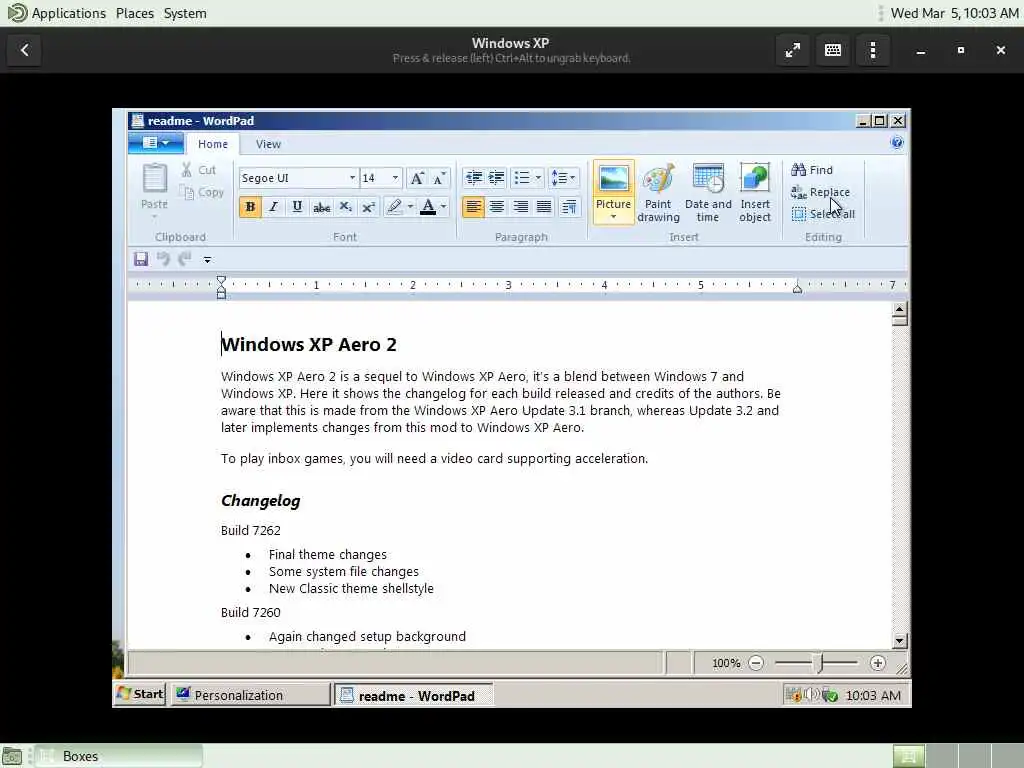The image size is (1024, 768).
Task: Toggle Boxes fullscreen mode icon
Action: coord(793,50)
